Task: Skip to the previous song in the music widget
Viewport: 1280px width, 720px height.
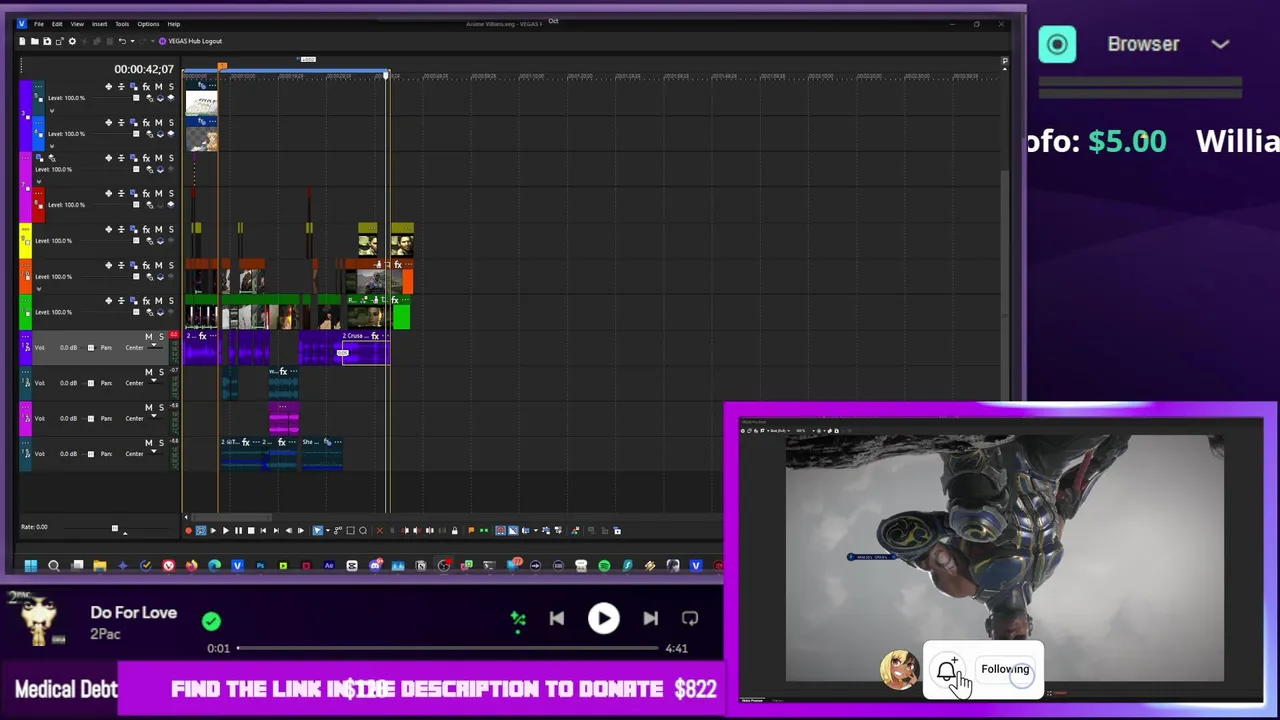Action: point(557,618)
